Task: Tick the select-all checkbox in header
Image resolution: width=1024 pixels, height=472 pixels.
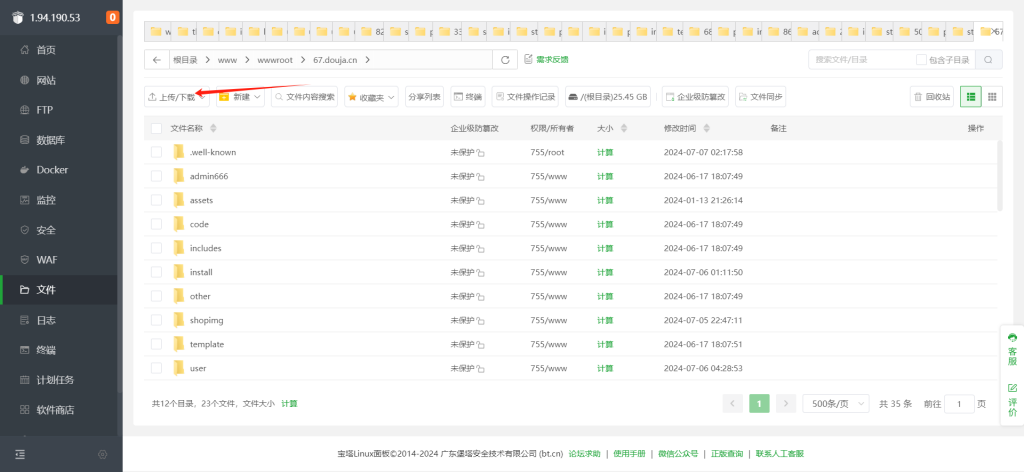Action: tap(156, 129)
